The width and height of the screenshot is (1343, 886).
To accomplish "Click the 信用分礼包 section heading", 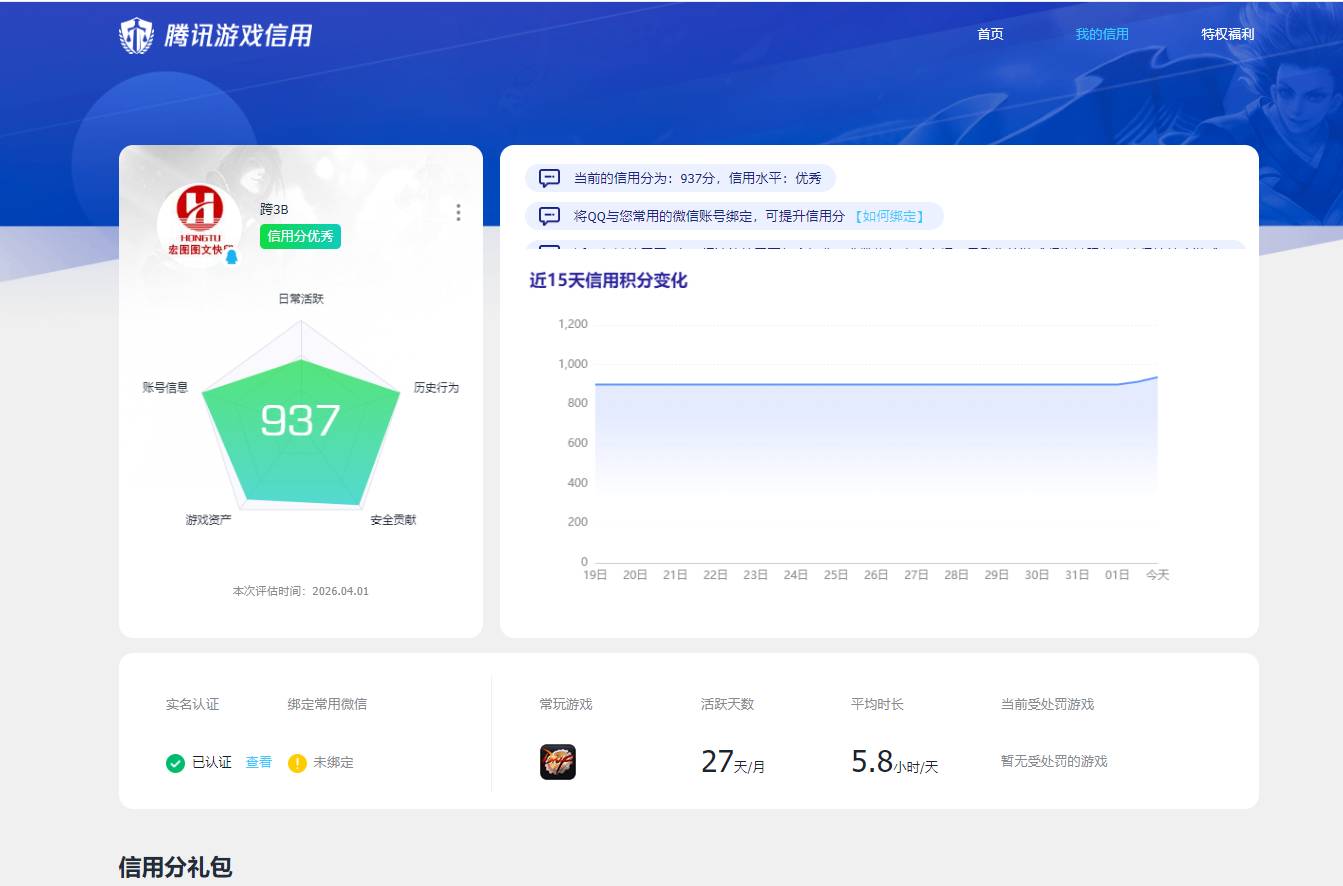I will 176,868.
